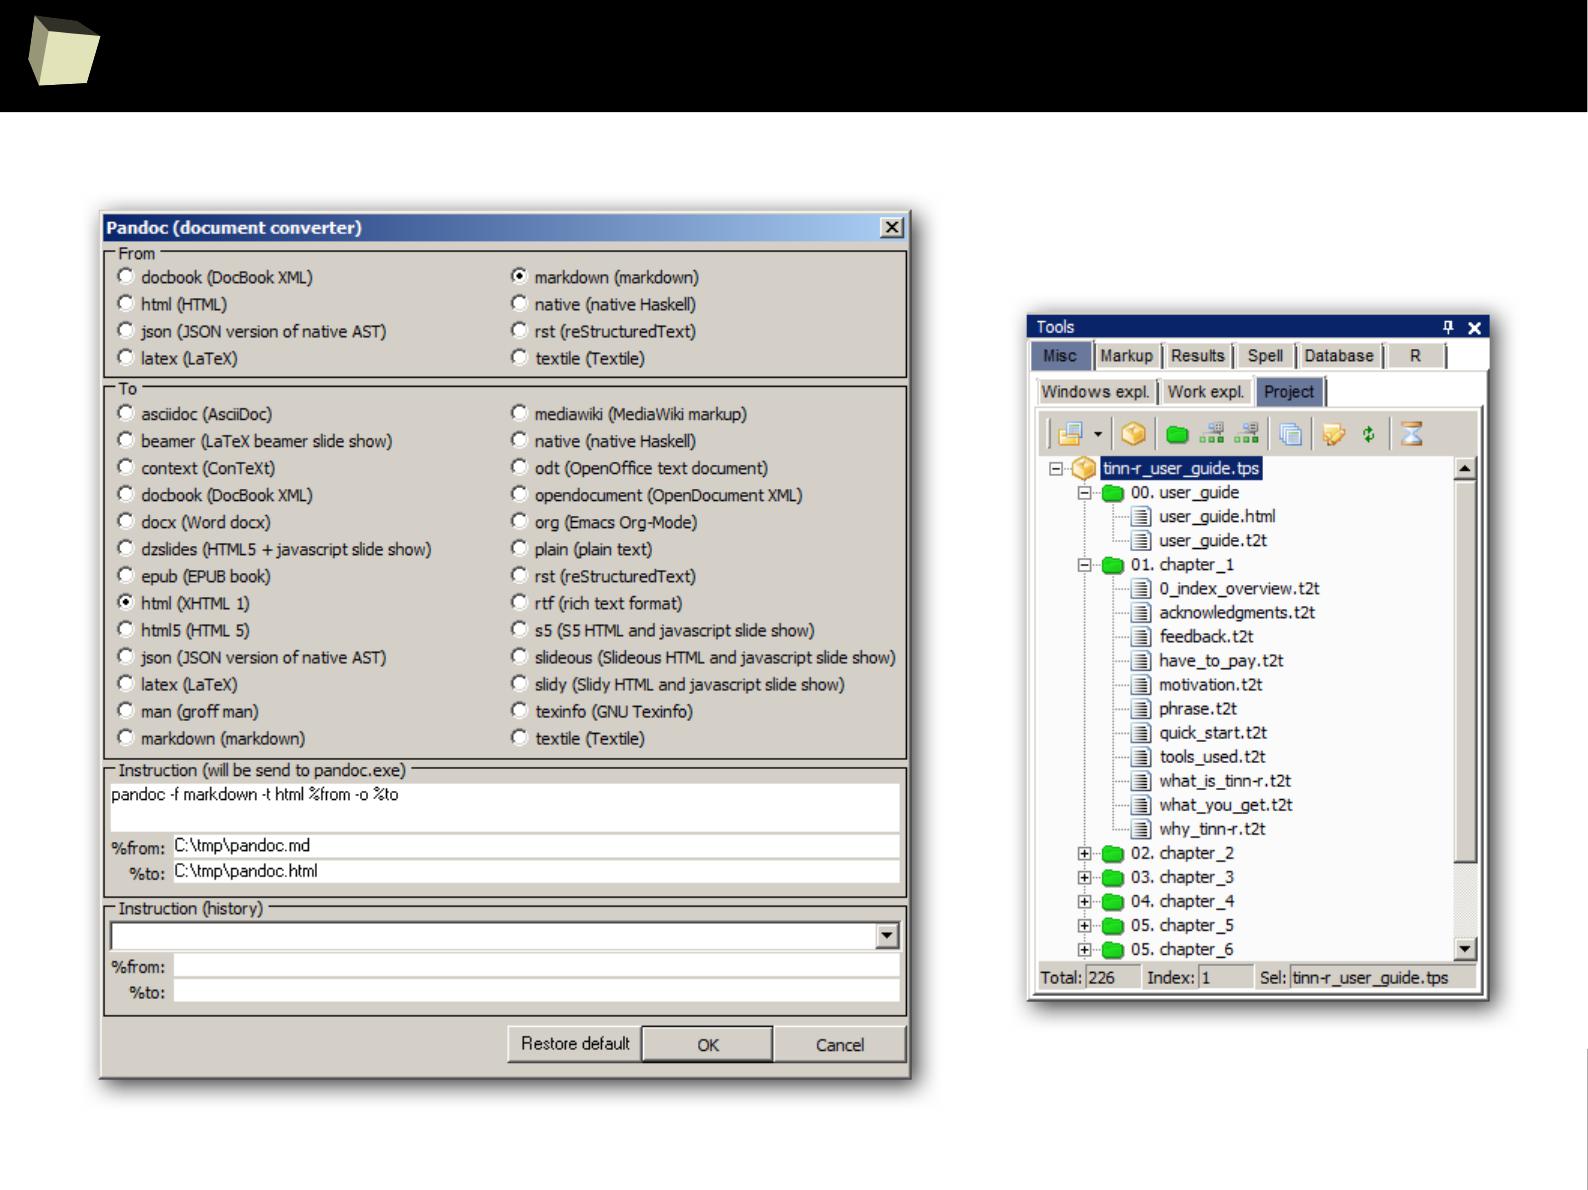Select why_tinn-r.t2t in the project tree
This screenshot has height=1190, width=1588.
(1212, 829)
